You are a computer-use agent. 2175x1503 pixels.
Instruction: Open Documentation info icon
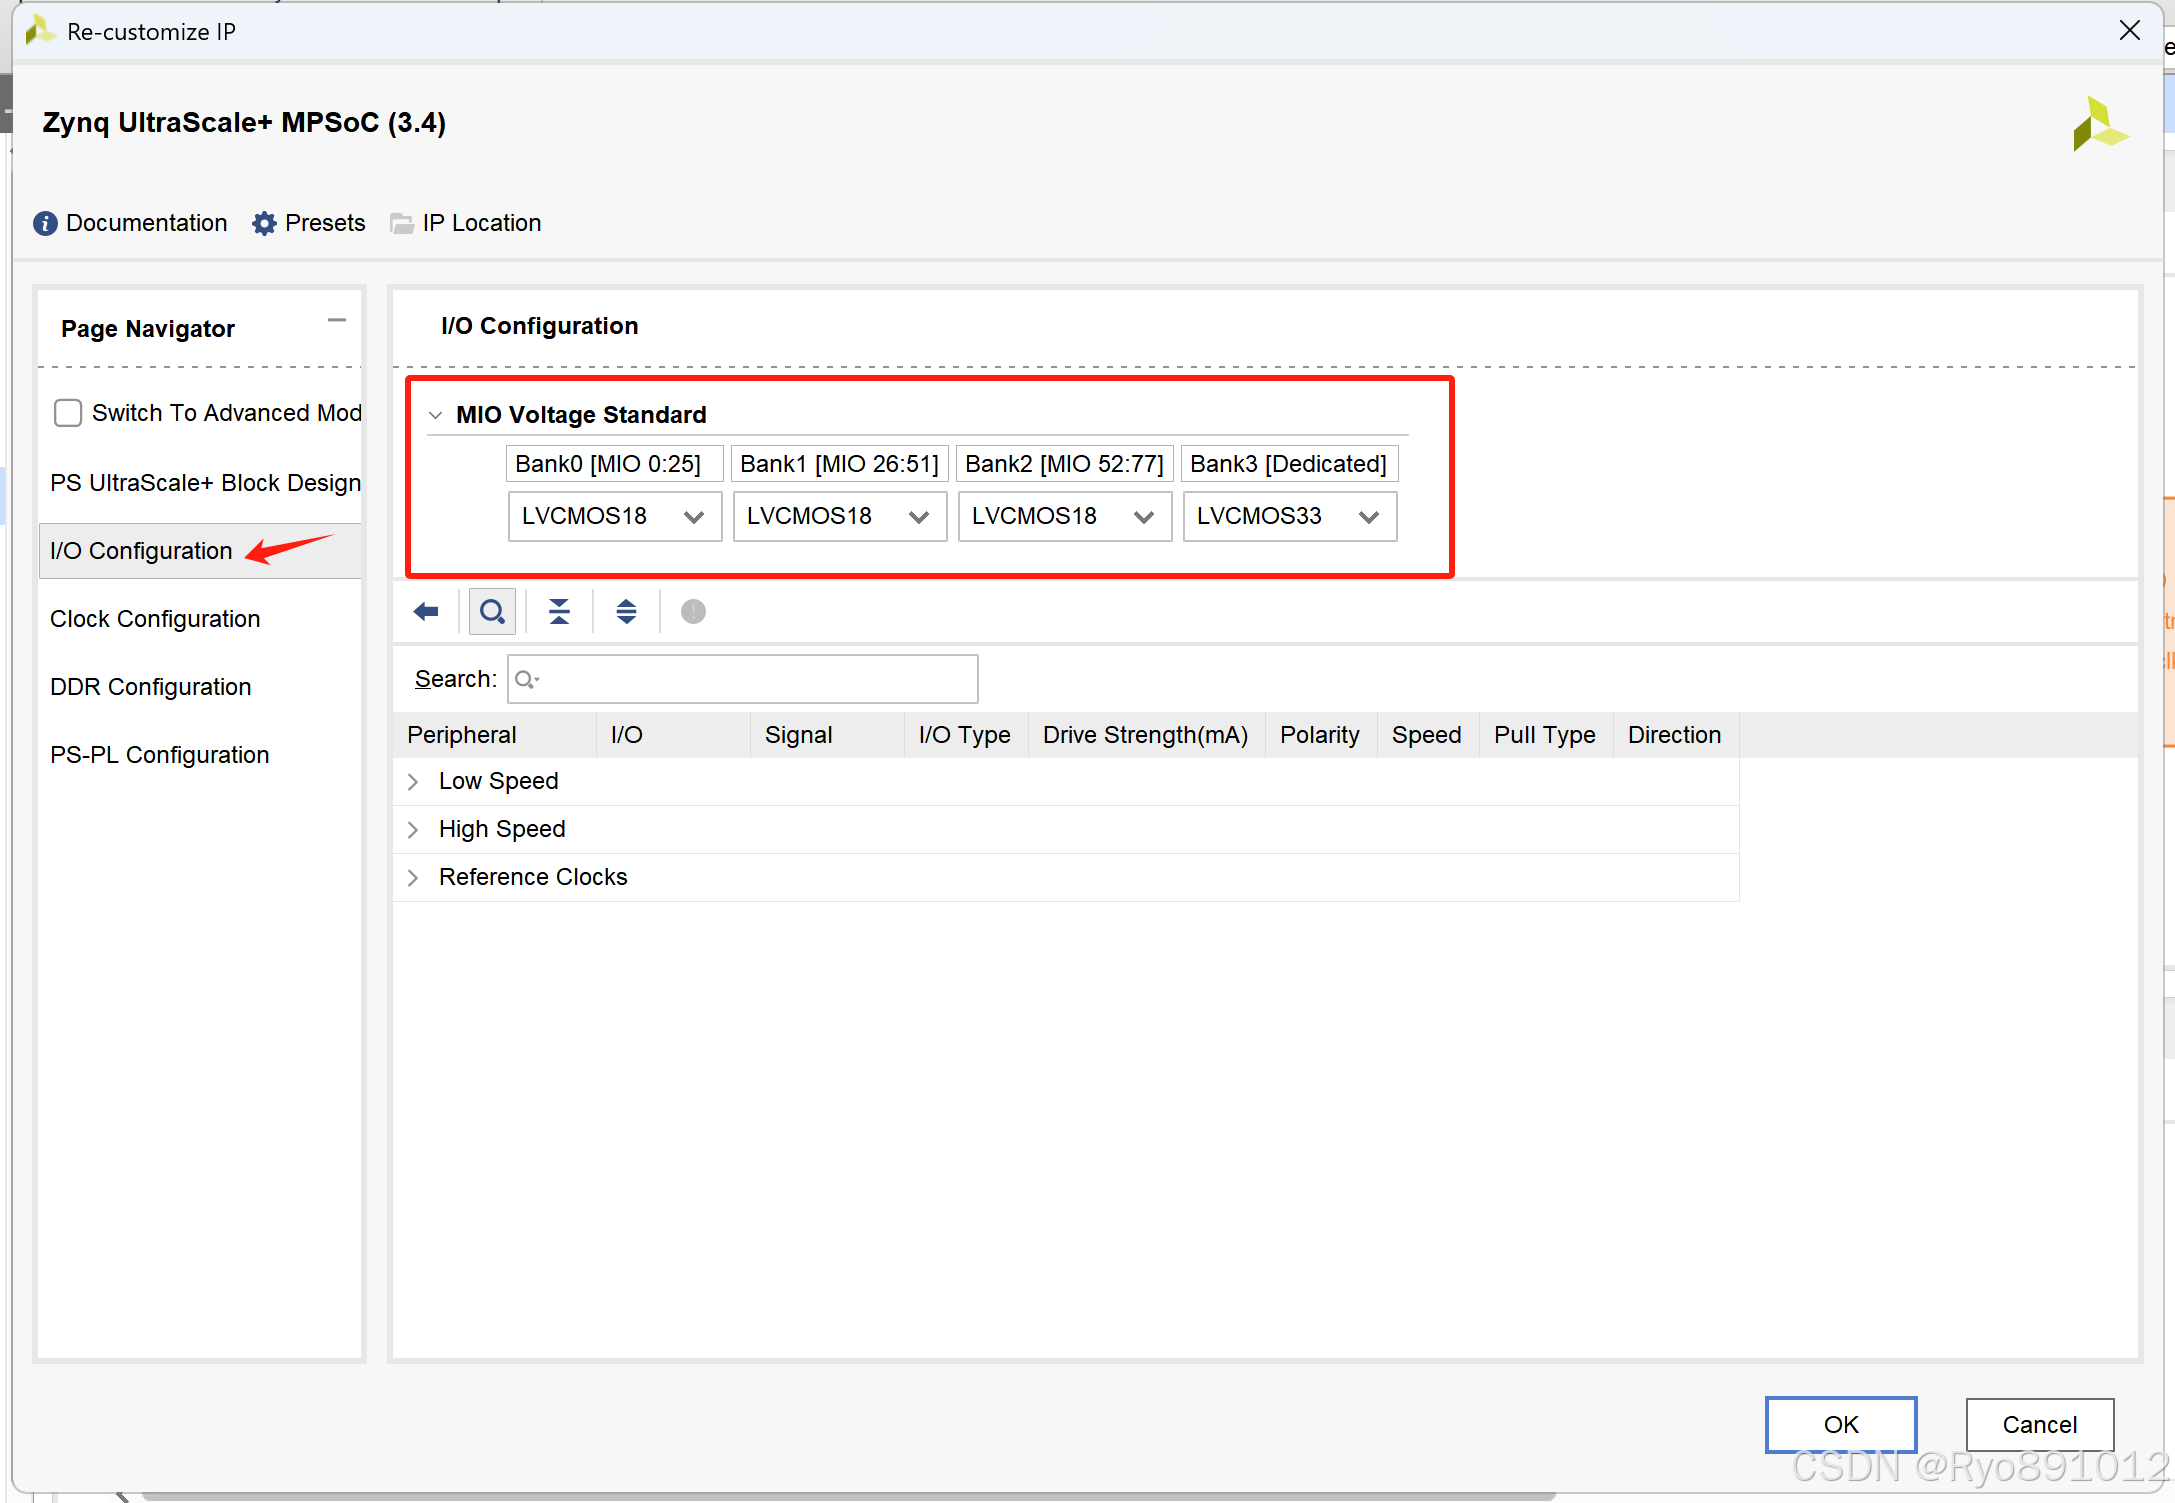(x=45, y=223)
